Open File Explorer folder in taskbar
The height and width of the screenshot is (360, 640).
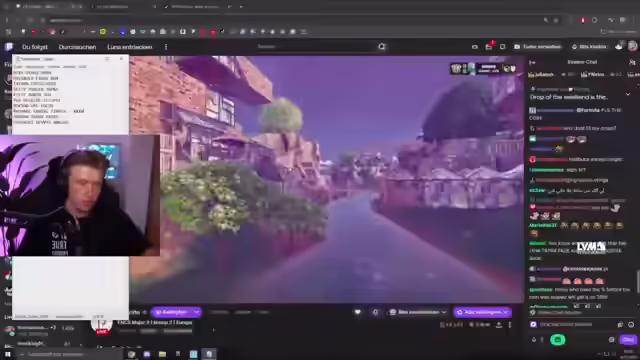point(162,354)
